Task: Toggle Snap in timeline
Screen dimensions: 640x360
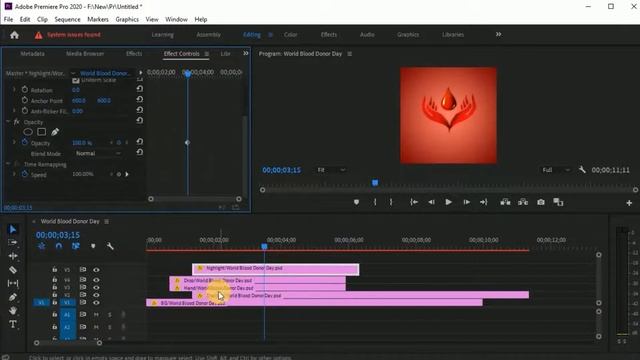Action: click(x=59, y=246)
